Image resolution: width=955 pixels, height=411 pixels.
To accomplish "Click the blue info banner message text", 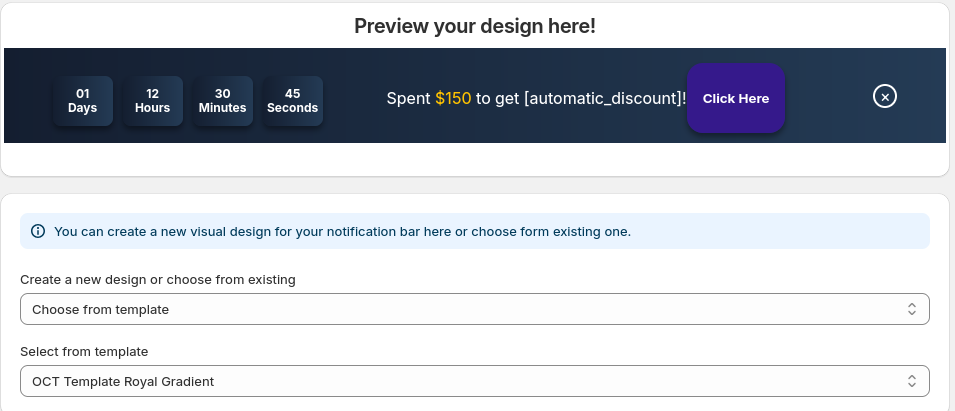I will [x=342, y=231].
